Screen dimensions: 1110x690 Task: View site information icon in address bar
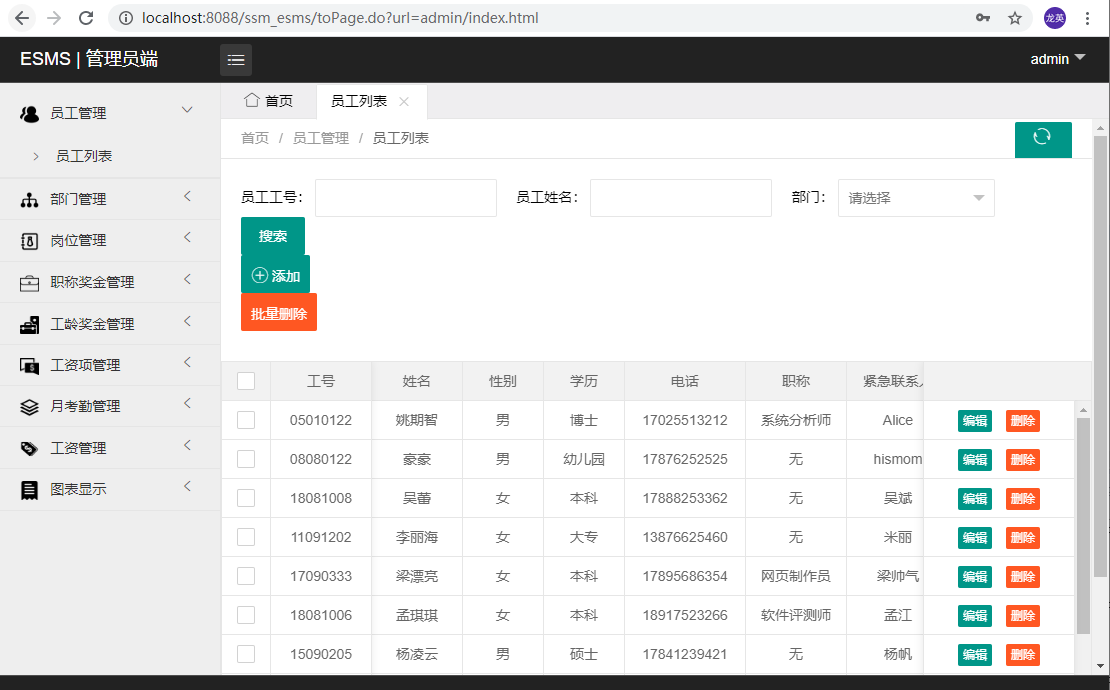click(x=125, y=18)
